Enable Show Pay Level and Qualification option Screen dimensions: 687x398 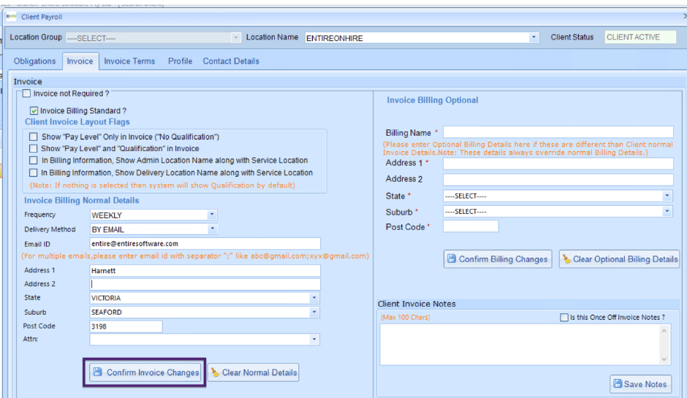(x=33, y=149)
